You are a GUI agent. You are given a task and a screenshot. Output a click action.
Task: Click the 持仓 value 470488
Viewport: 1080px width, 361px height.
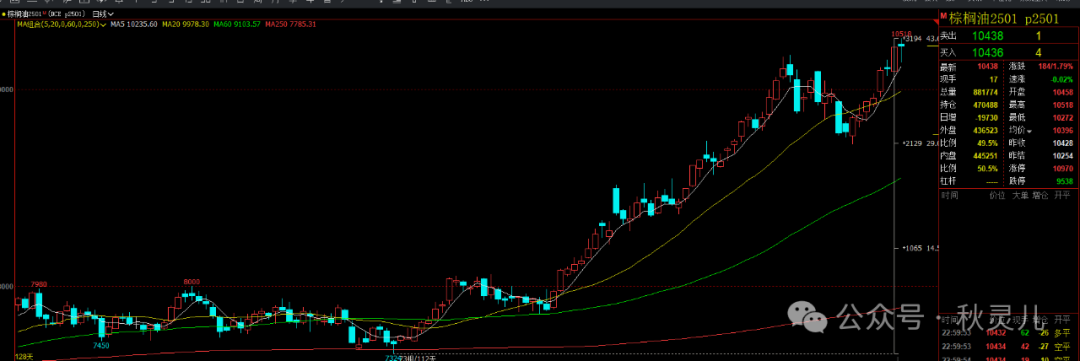click(985, 105)
